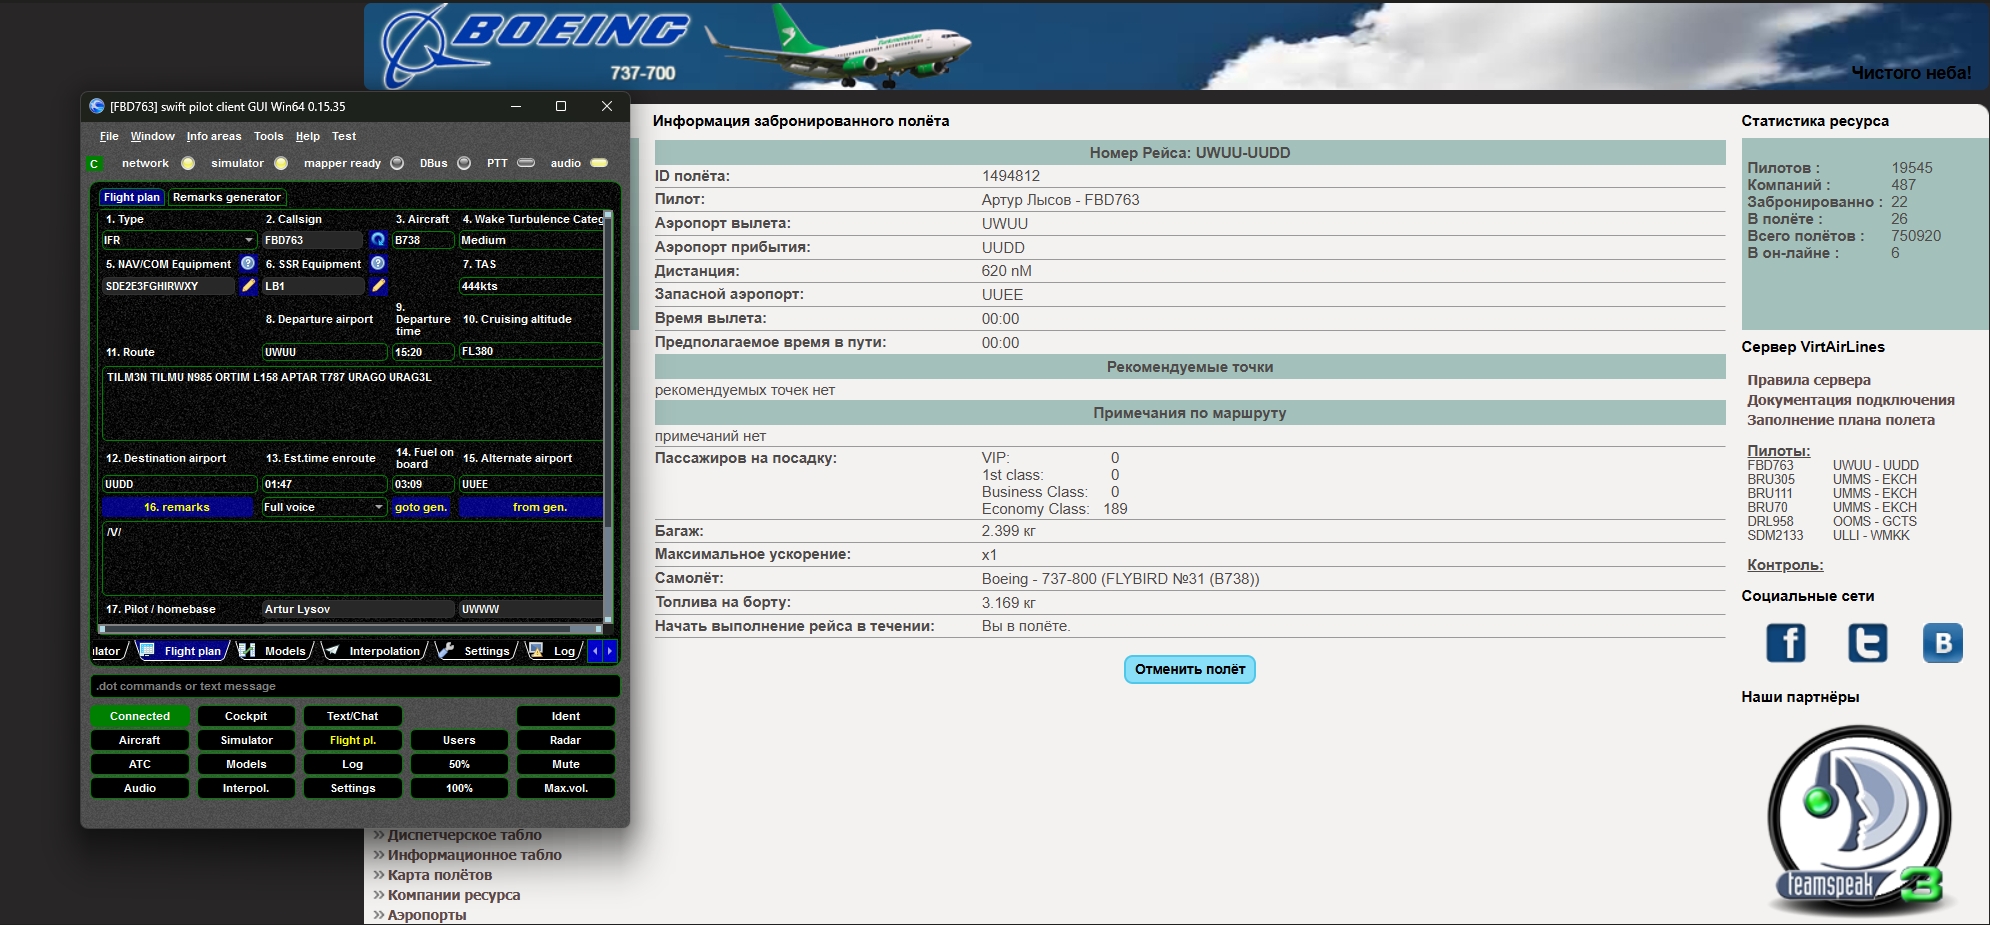The height and width of the screenshot is (925, 1990).
Task: Click the dot commands text input
Action: tap(355, 686)
